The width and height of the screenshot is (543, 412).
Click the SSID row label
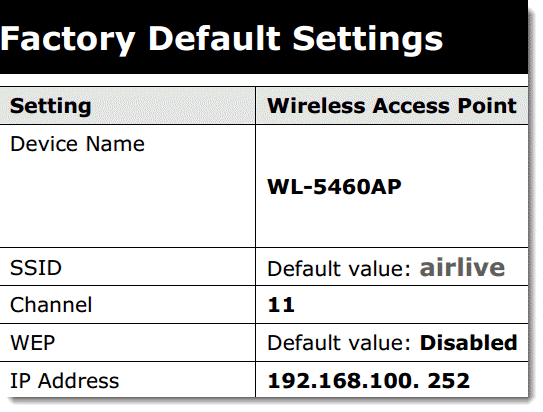point(36,268)
